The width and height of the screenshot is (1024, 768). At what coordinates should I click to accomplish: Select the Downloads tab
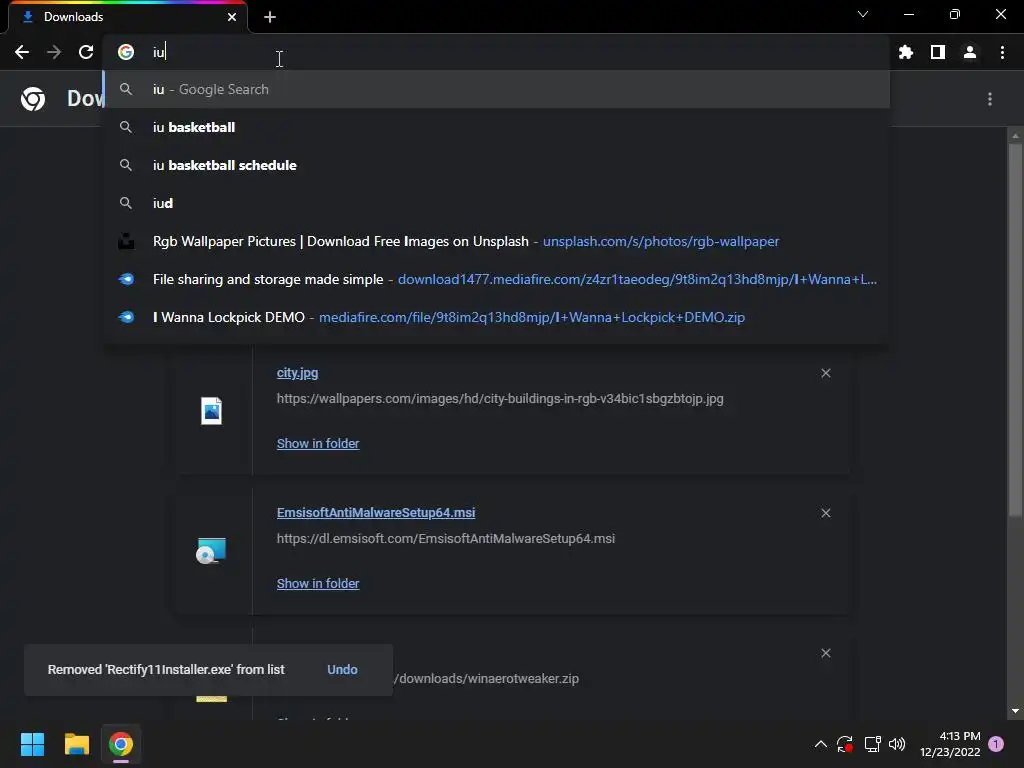(127, 17)
